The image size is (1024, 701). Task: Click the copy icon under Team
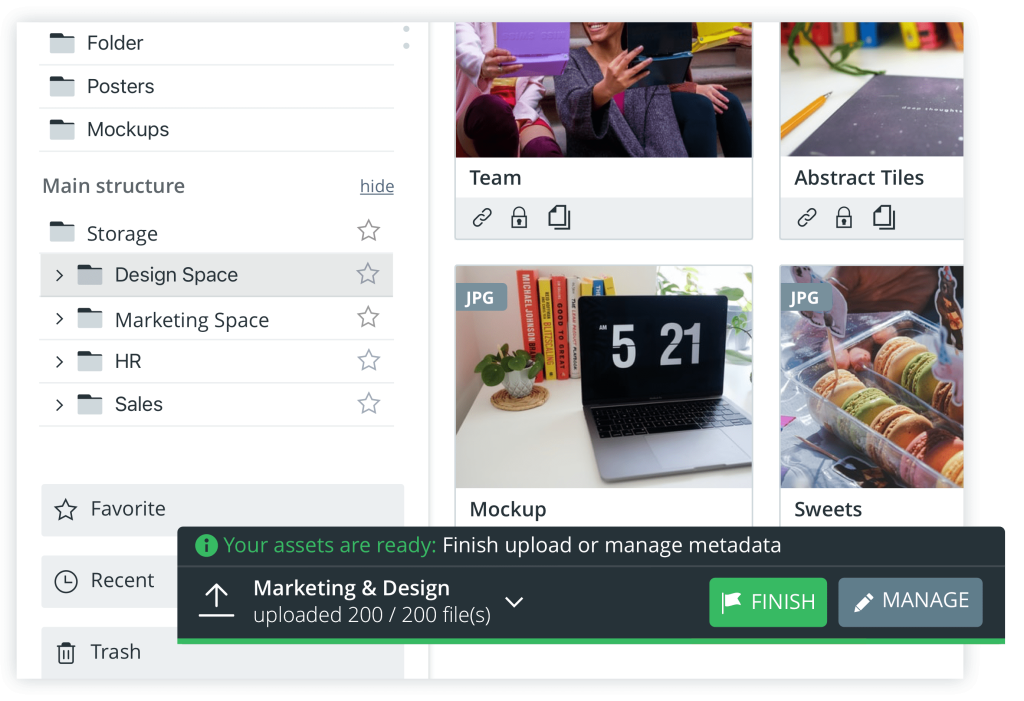(x=559, y=218)
